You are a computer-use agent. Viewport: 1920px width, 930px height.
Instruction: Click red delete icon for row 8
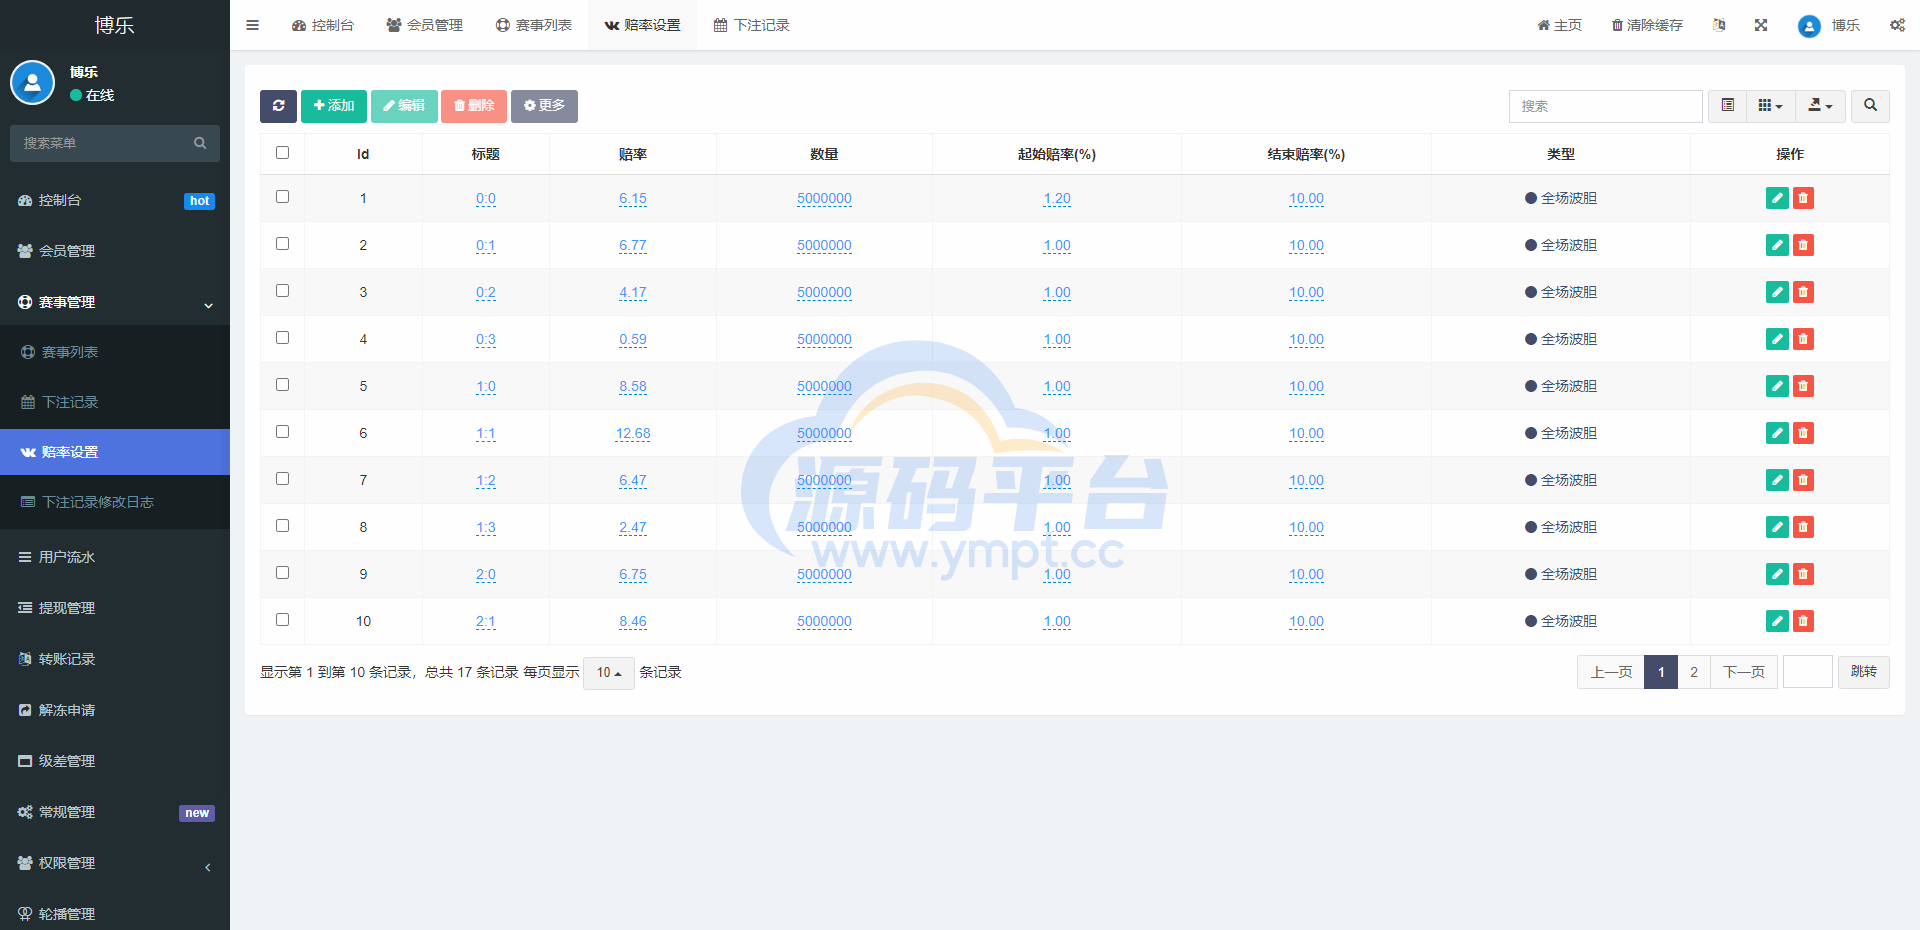pyautogui.click(x=1803, y=527)
